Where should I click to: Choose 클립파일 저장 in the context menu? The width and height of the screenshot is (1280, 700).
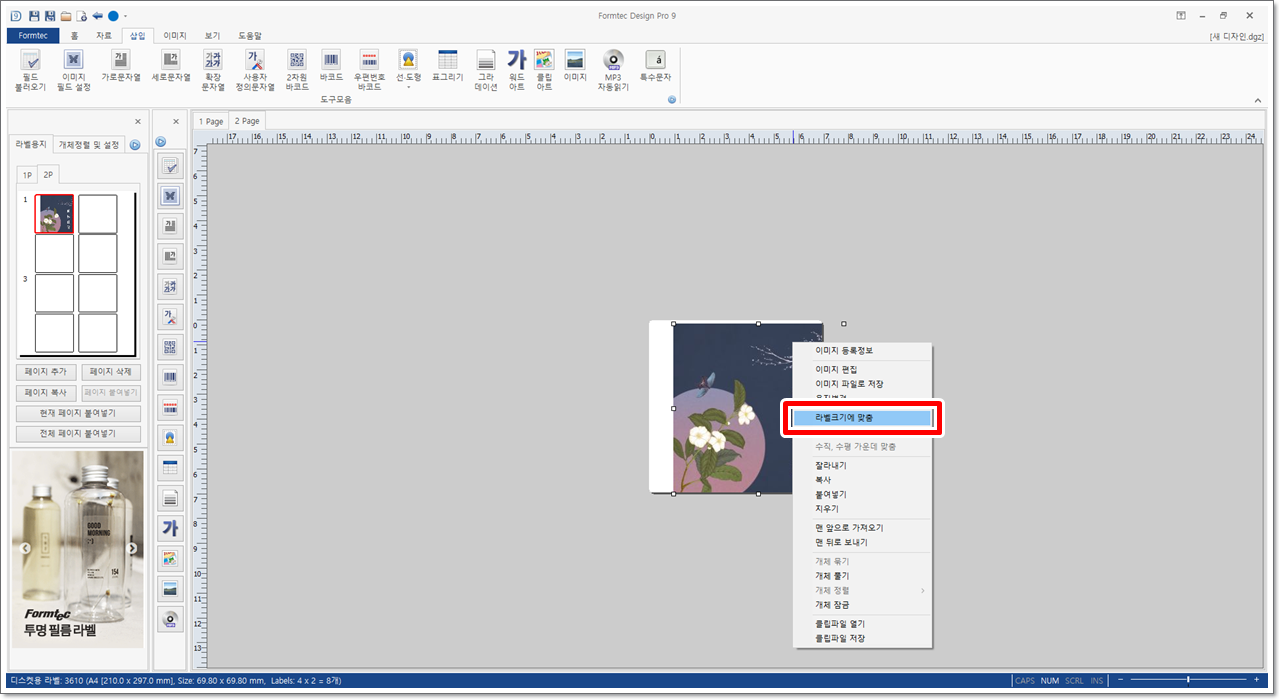tap(862, 638)
